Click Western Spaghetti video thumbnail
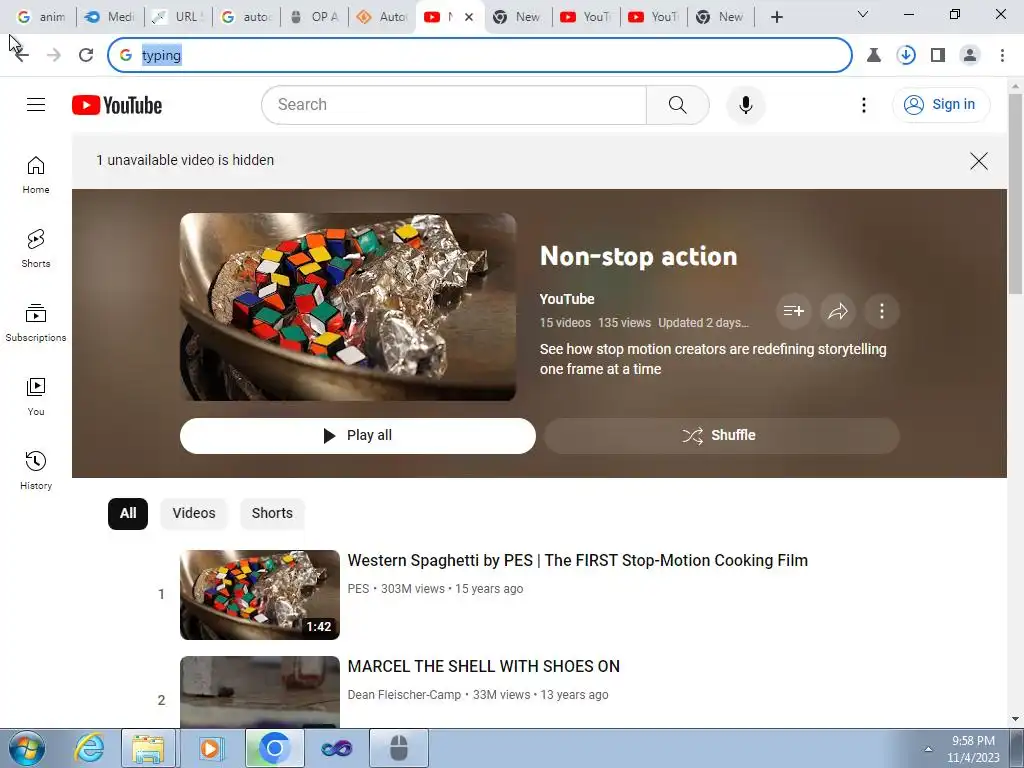Image resolution: width=1024 pixels, height=768 pixels. tap(260, 595)
